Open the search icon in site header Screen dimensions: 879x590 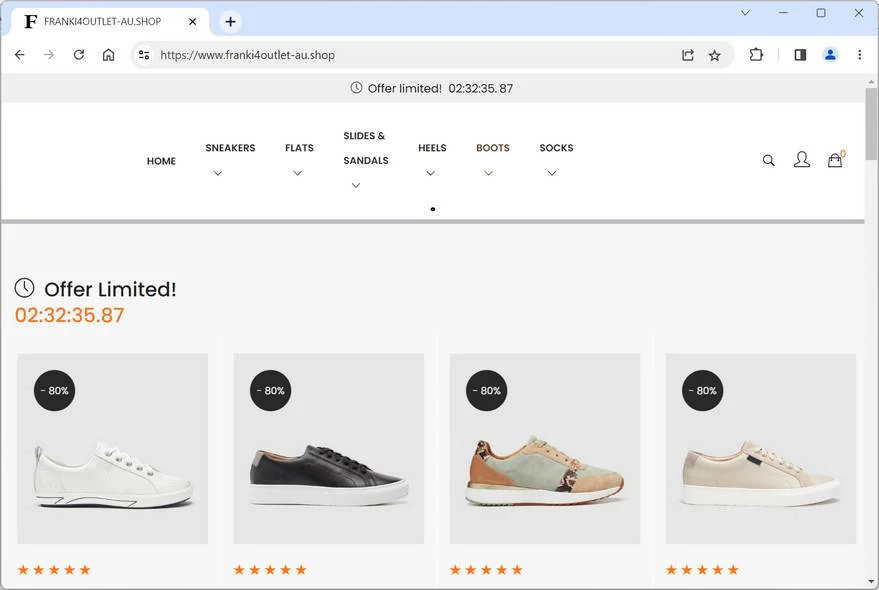(x=769, y=160)
